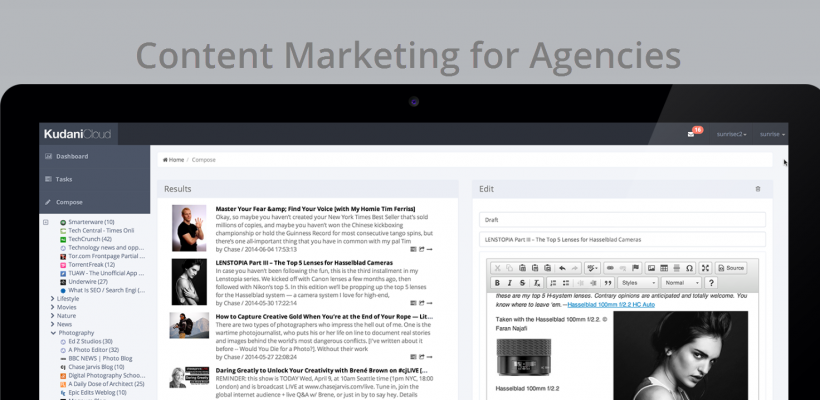Click the Decrease Indent icon
The image size is (820, 400).
(x=580, y=283)
